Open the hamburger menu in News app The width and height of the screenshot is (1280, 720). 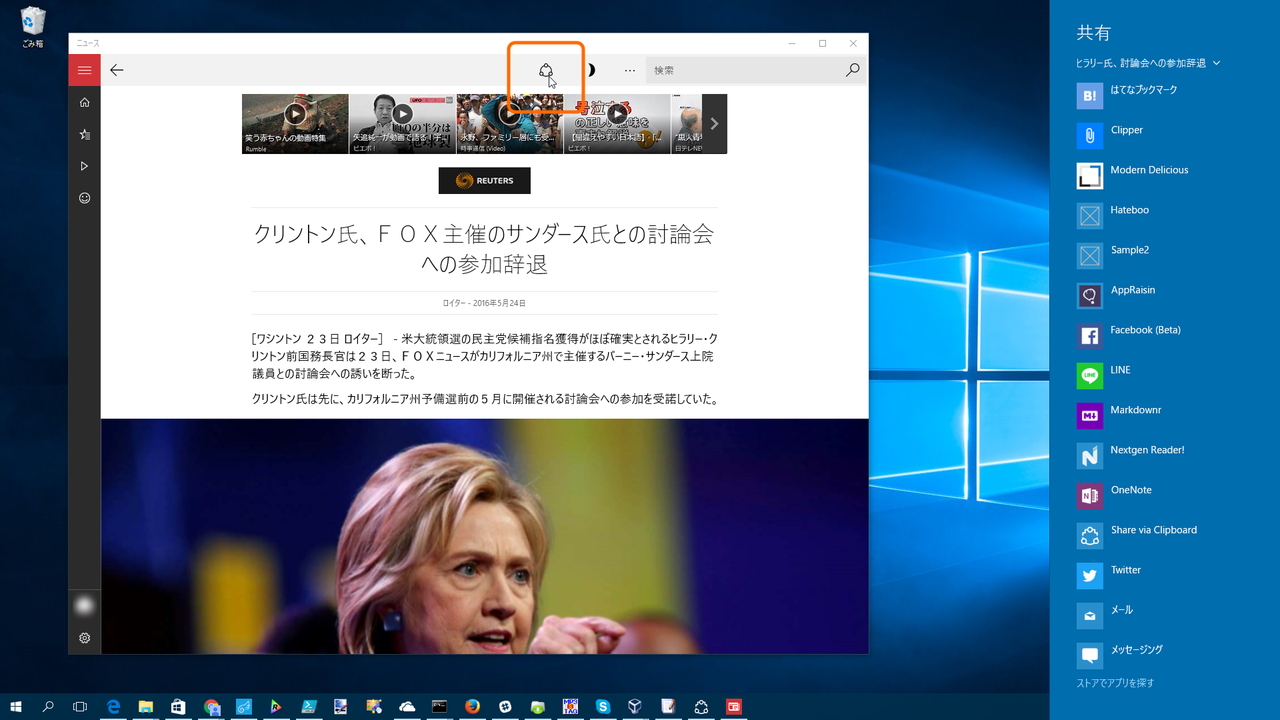[x=84, y=70]
